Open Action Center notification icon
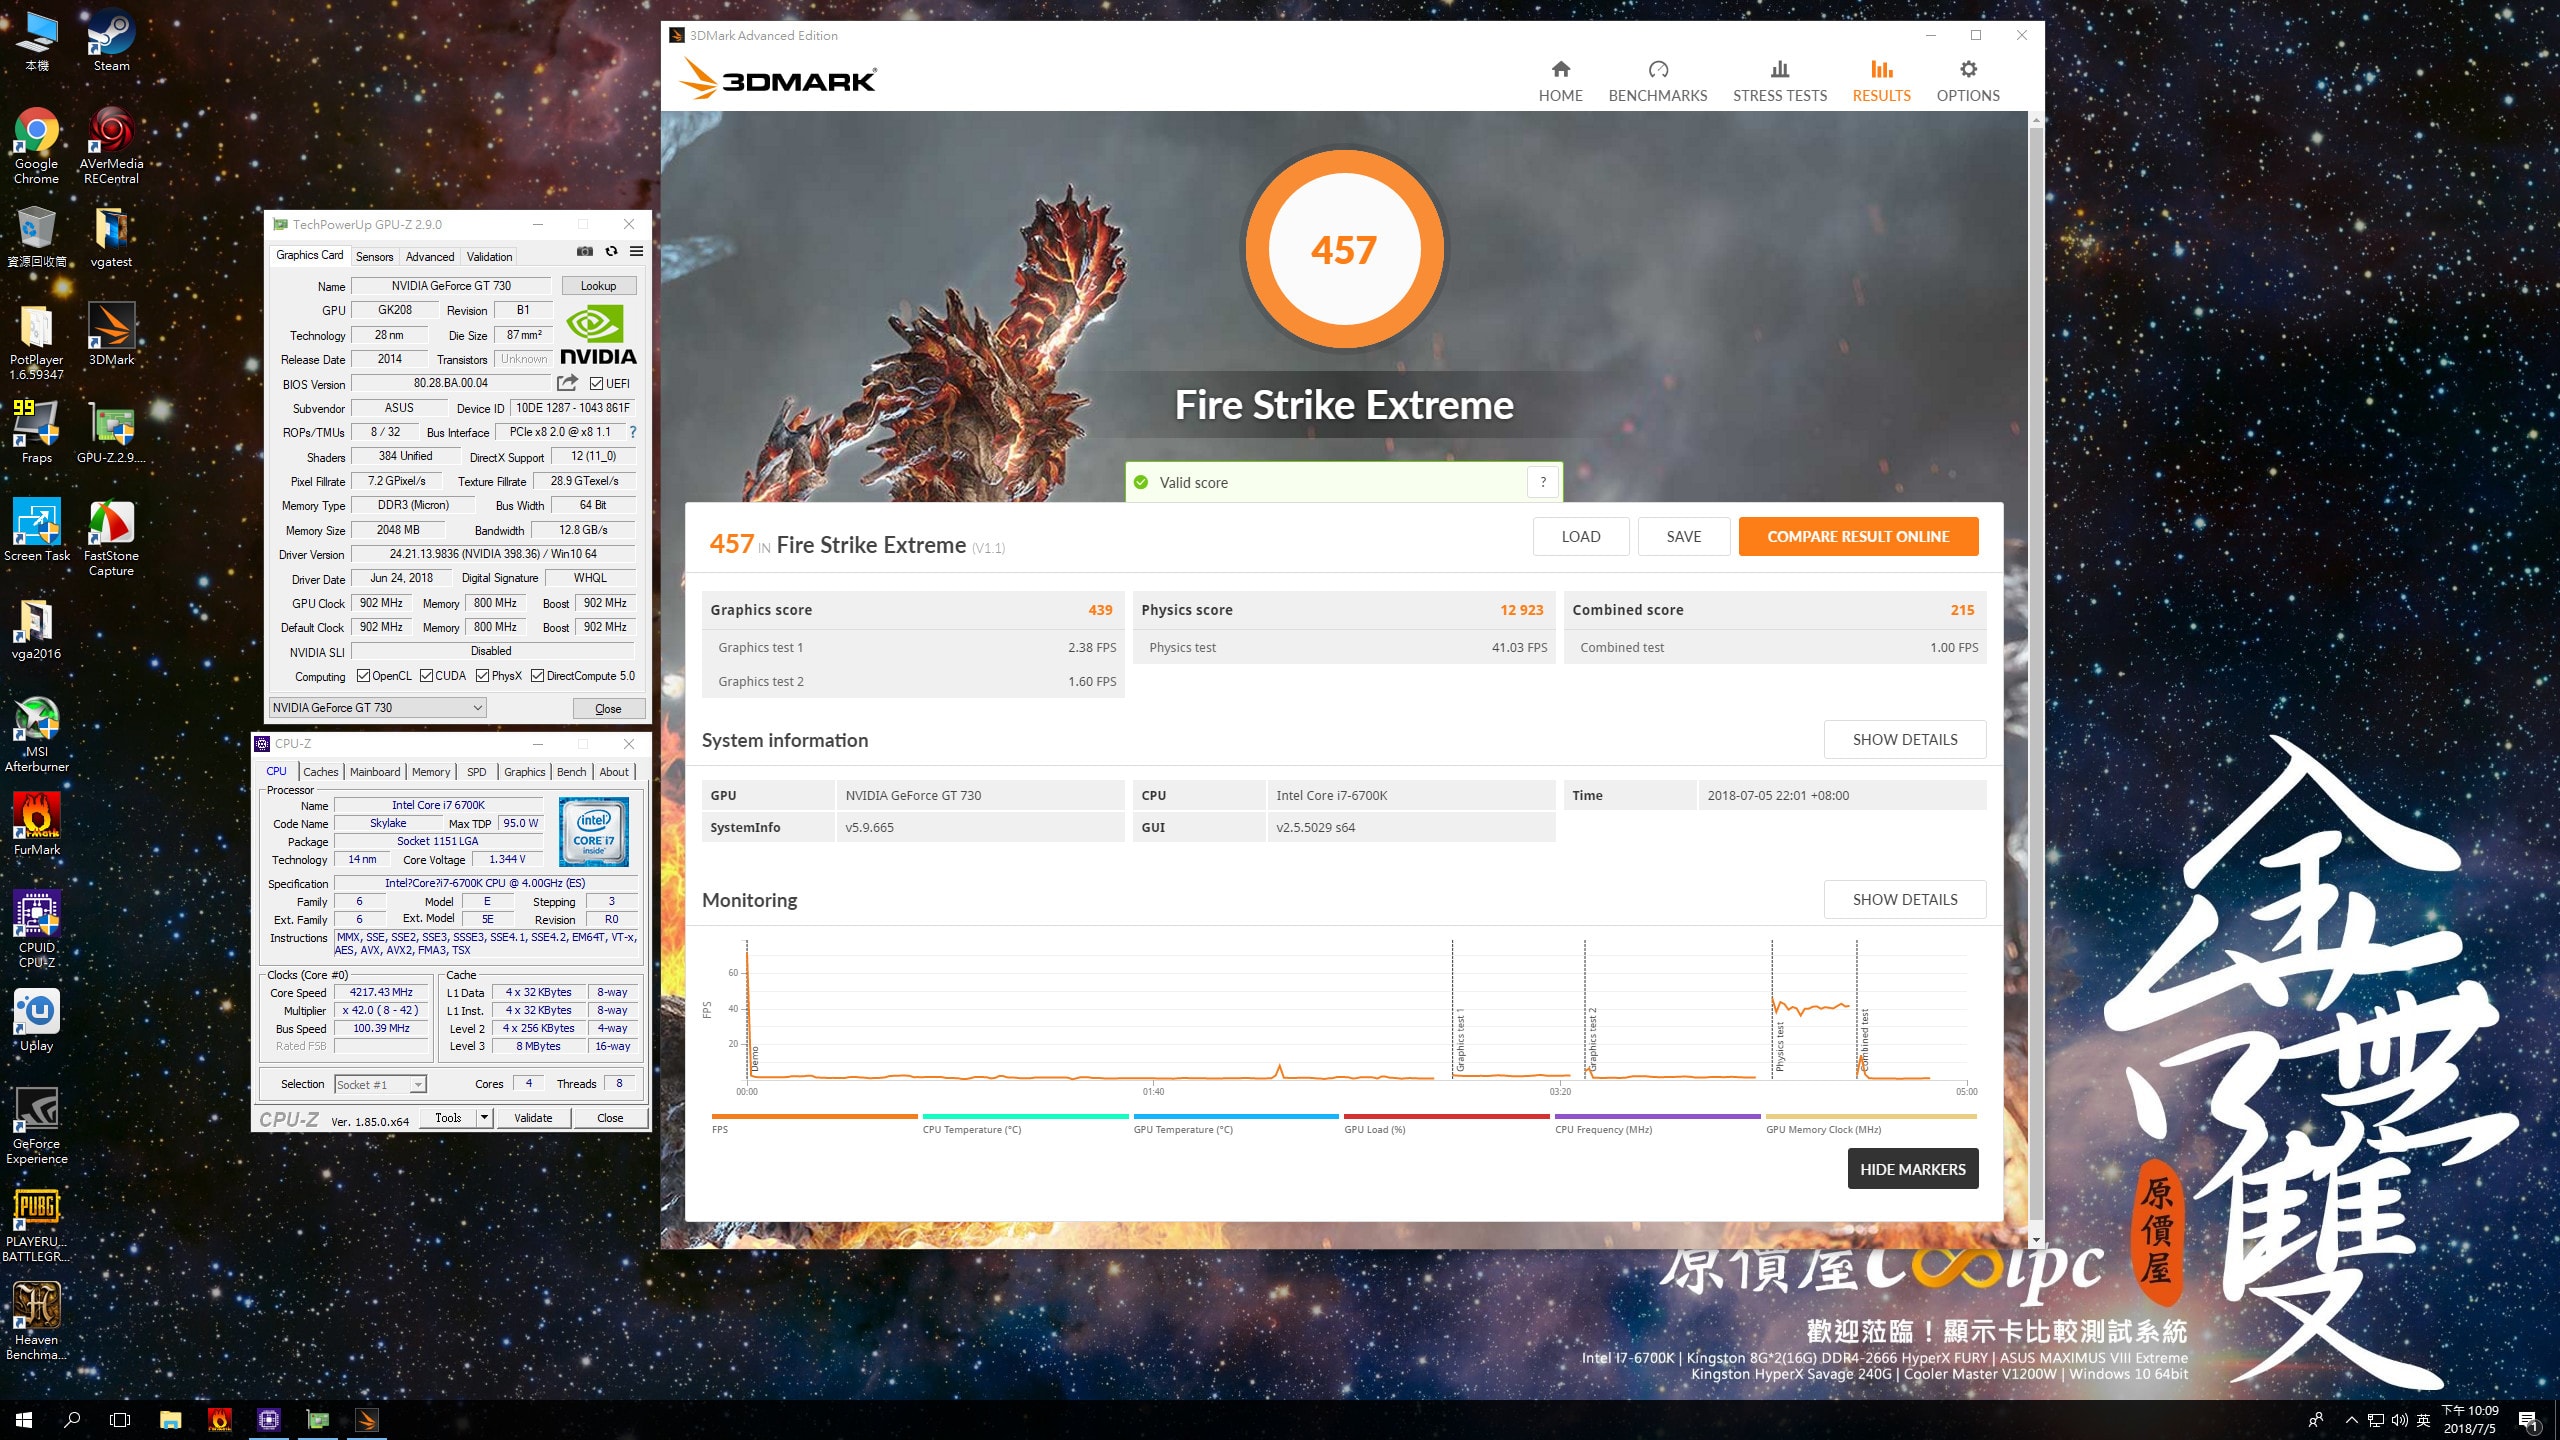Screen dimensions: 2560x1440 (2528, 1420)
